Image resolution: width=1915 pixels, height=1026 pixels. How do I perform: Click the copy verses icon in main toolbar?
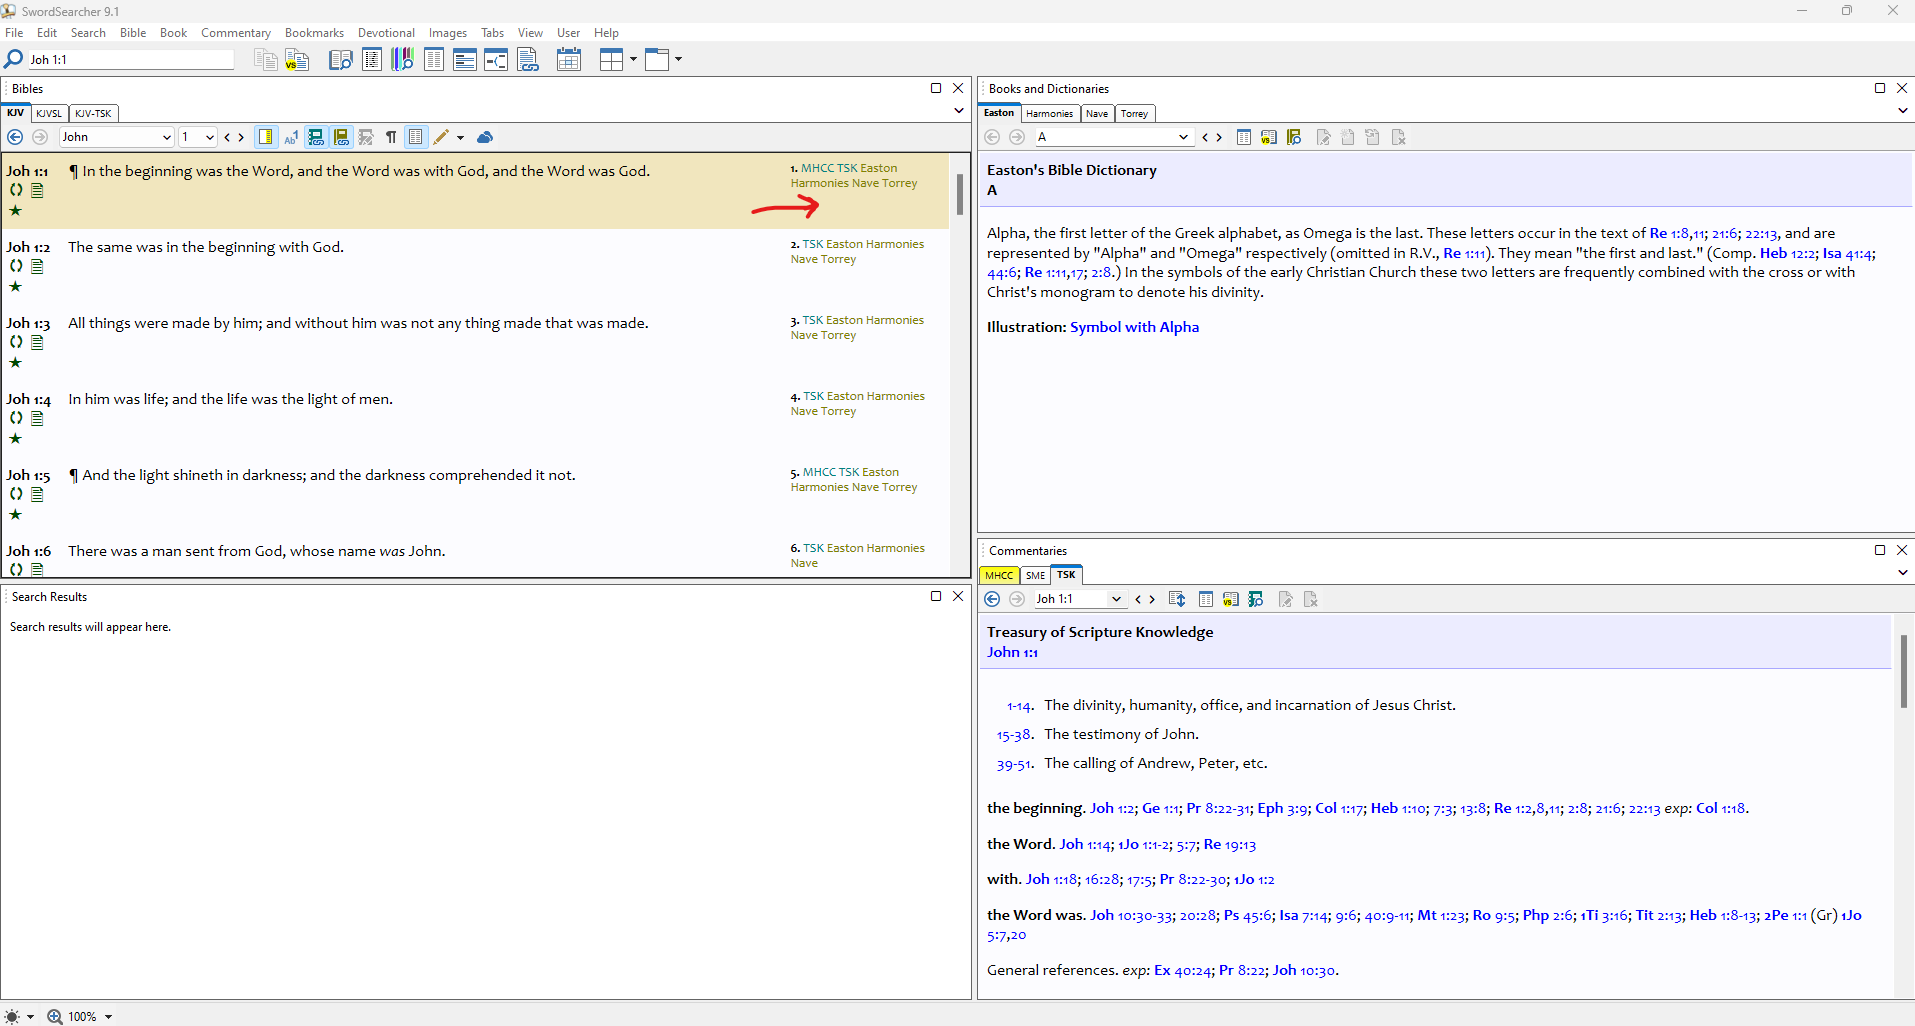click(265, 60)
